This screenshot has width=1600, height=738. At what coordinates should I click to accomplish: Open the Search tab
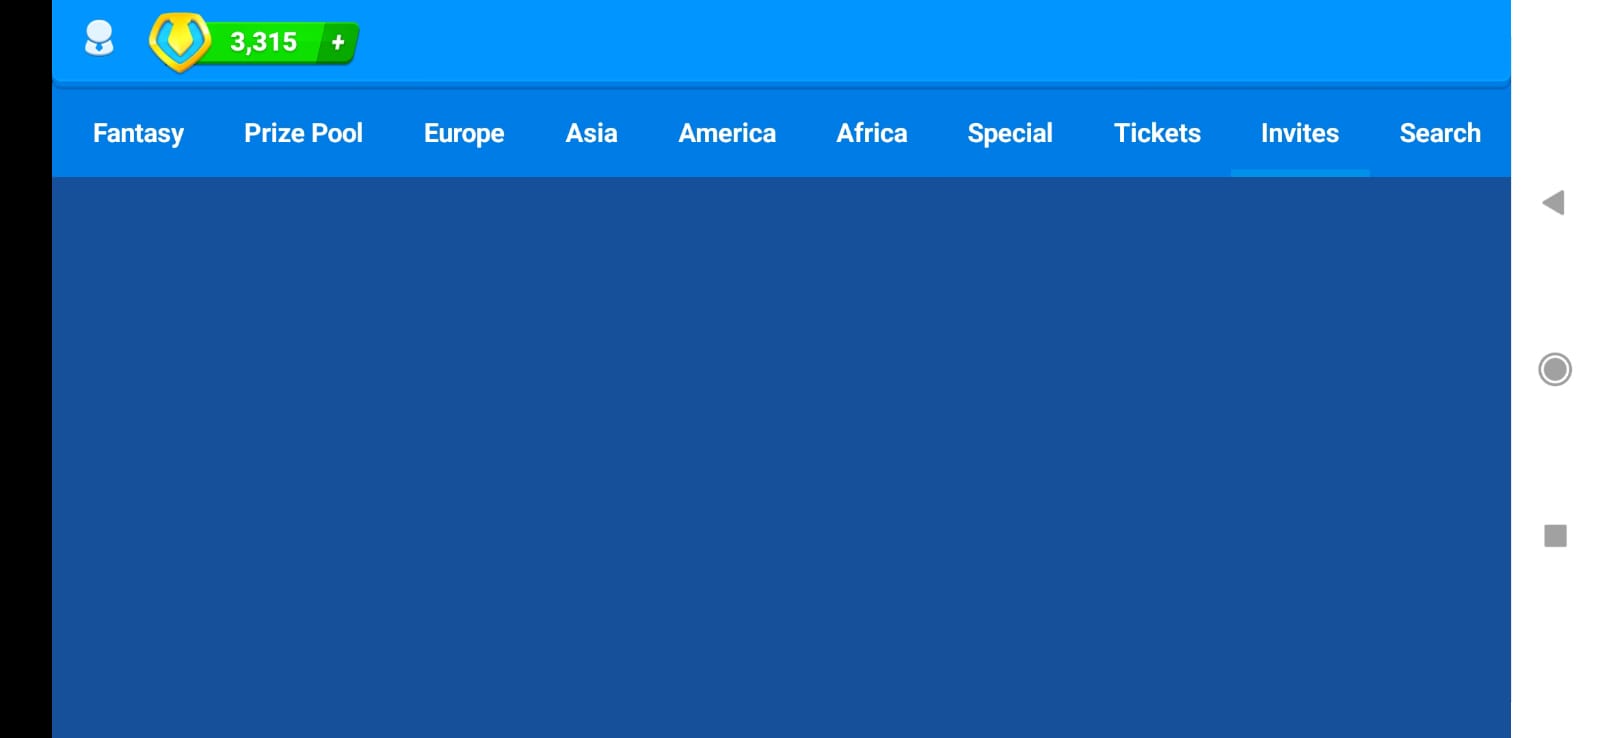click(1440, 133)
